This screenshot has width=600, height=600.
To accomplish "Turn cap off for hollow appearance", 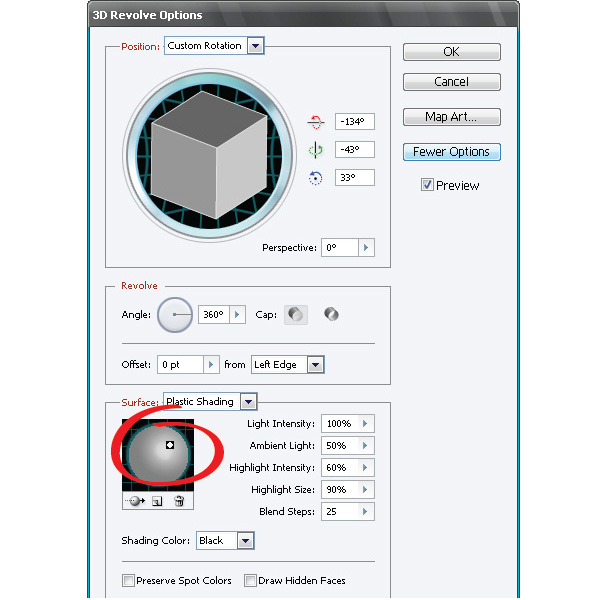I will [331, 315].
